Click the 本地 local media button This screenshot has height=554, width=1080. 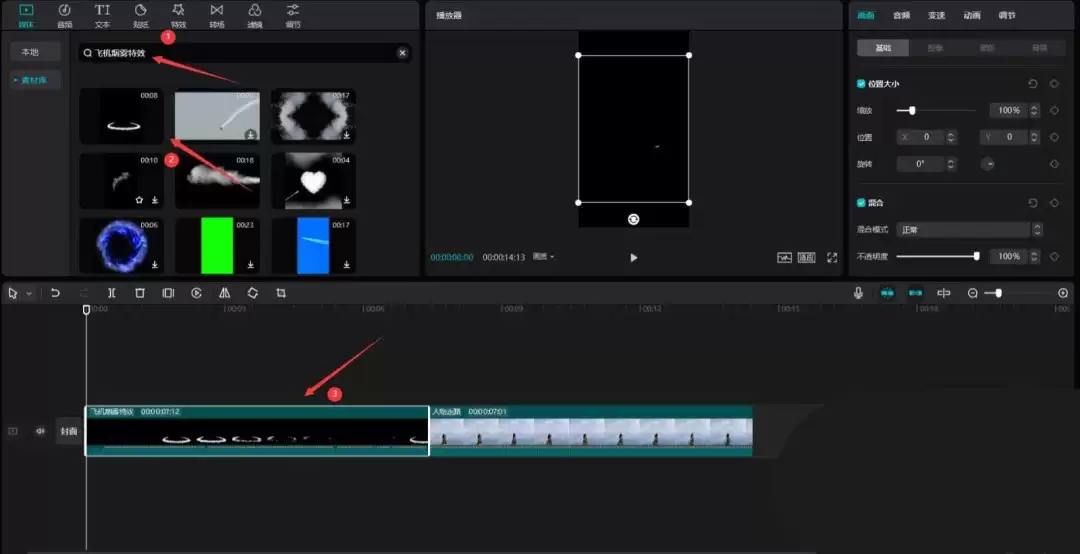point(31,51)
